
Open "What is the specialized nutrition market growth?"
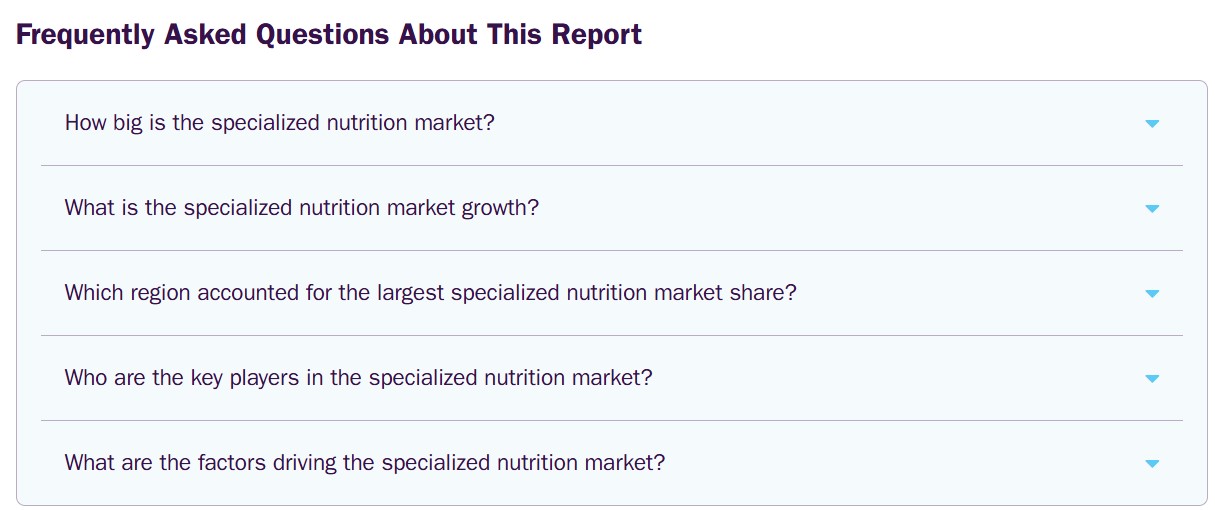[x=301, y=208]
